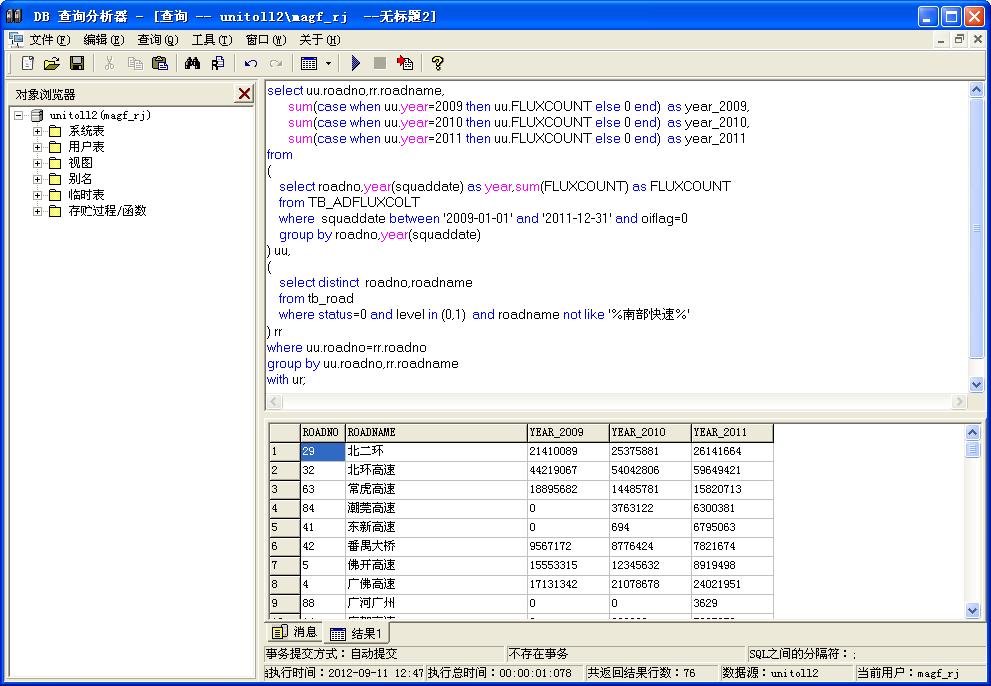This screenshot has width=991, height=686.
Task: Export results with the red arrow icon
Action: pyautogui.click(x=407, y=63)
